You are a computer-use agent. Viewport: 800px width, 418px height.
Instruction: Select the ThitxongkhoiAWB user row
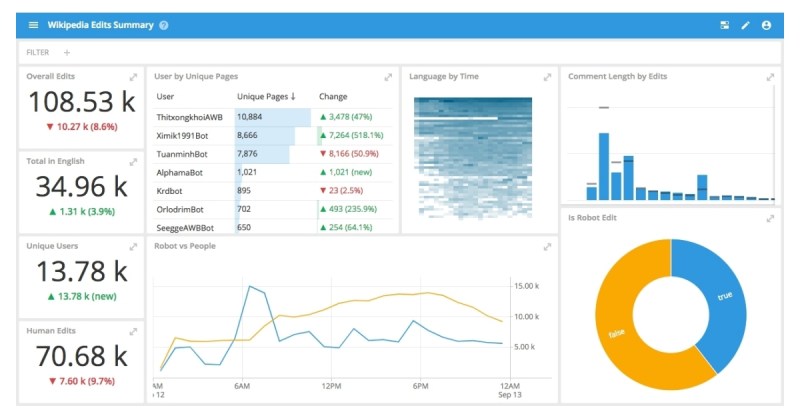point(190,117)
